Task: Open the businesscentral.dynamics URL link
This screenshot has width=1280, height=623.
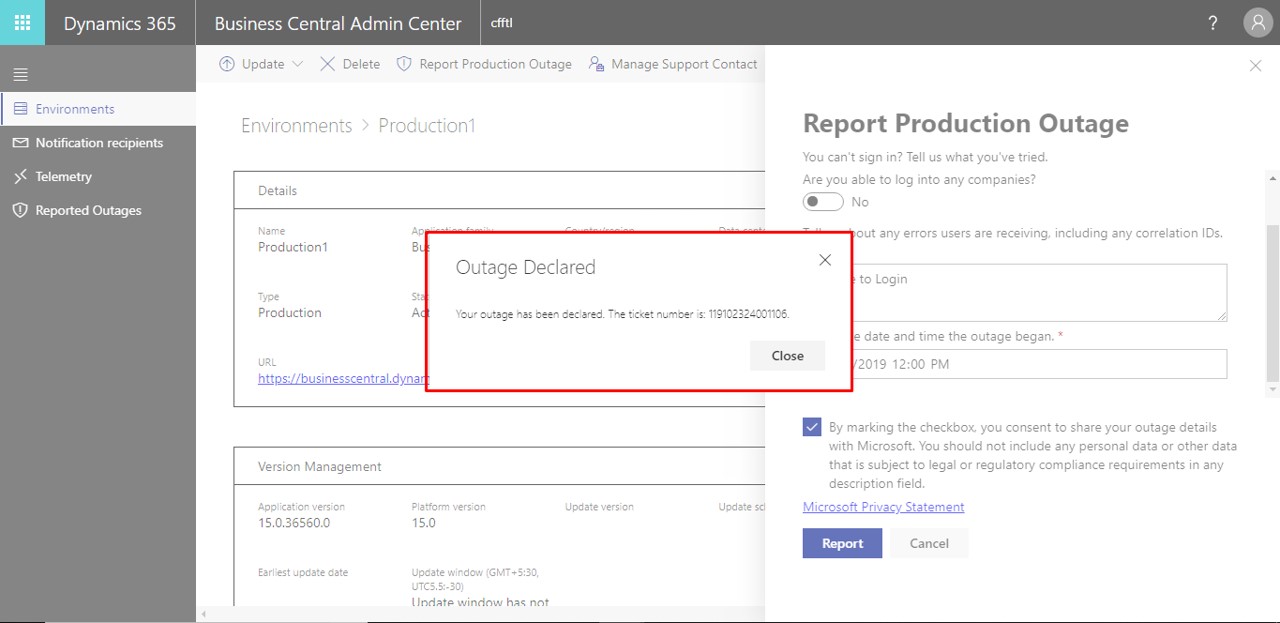Action: 343,379
